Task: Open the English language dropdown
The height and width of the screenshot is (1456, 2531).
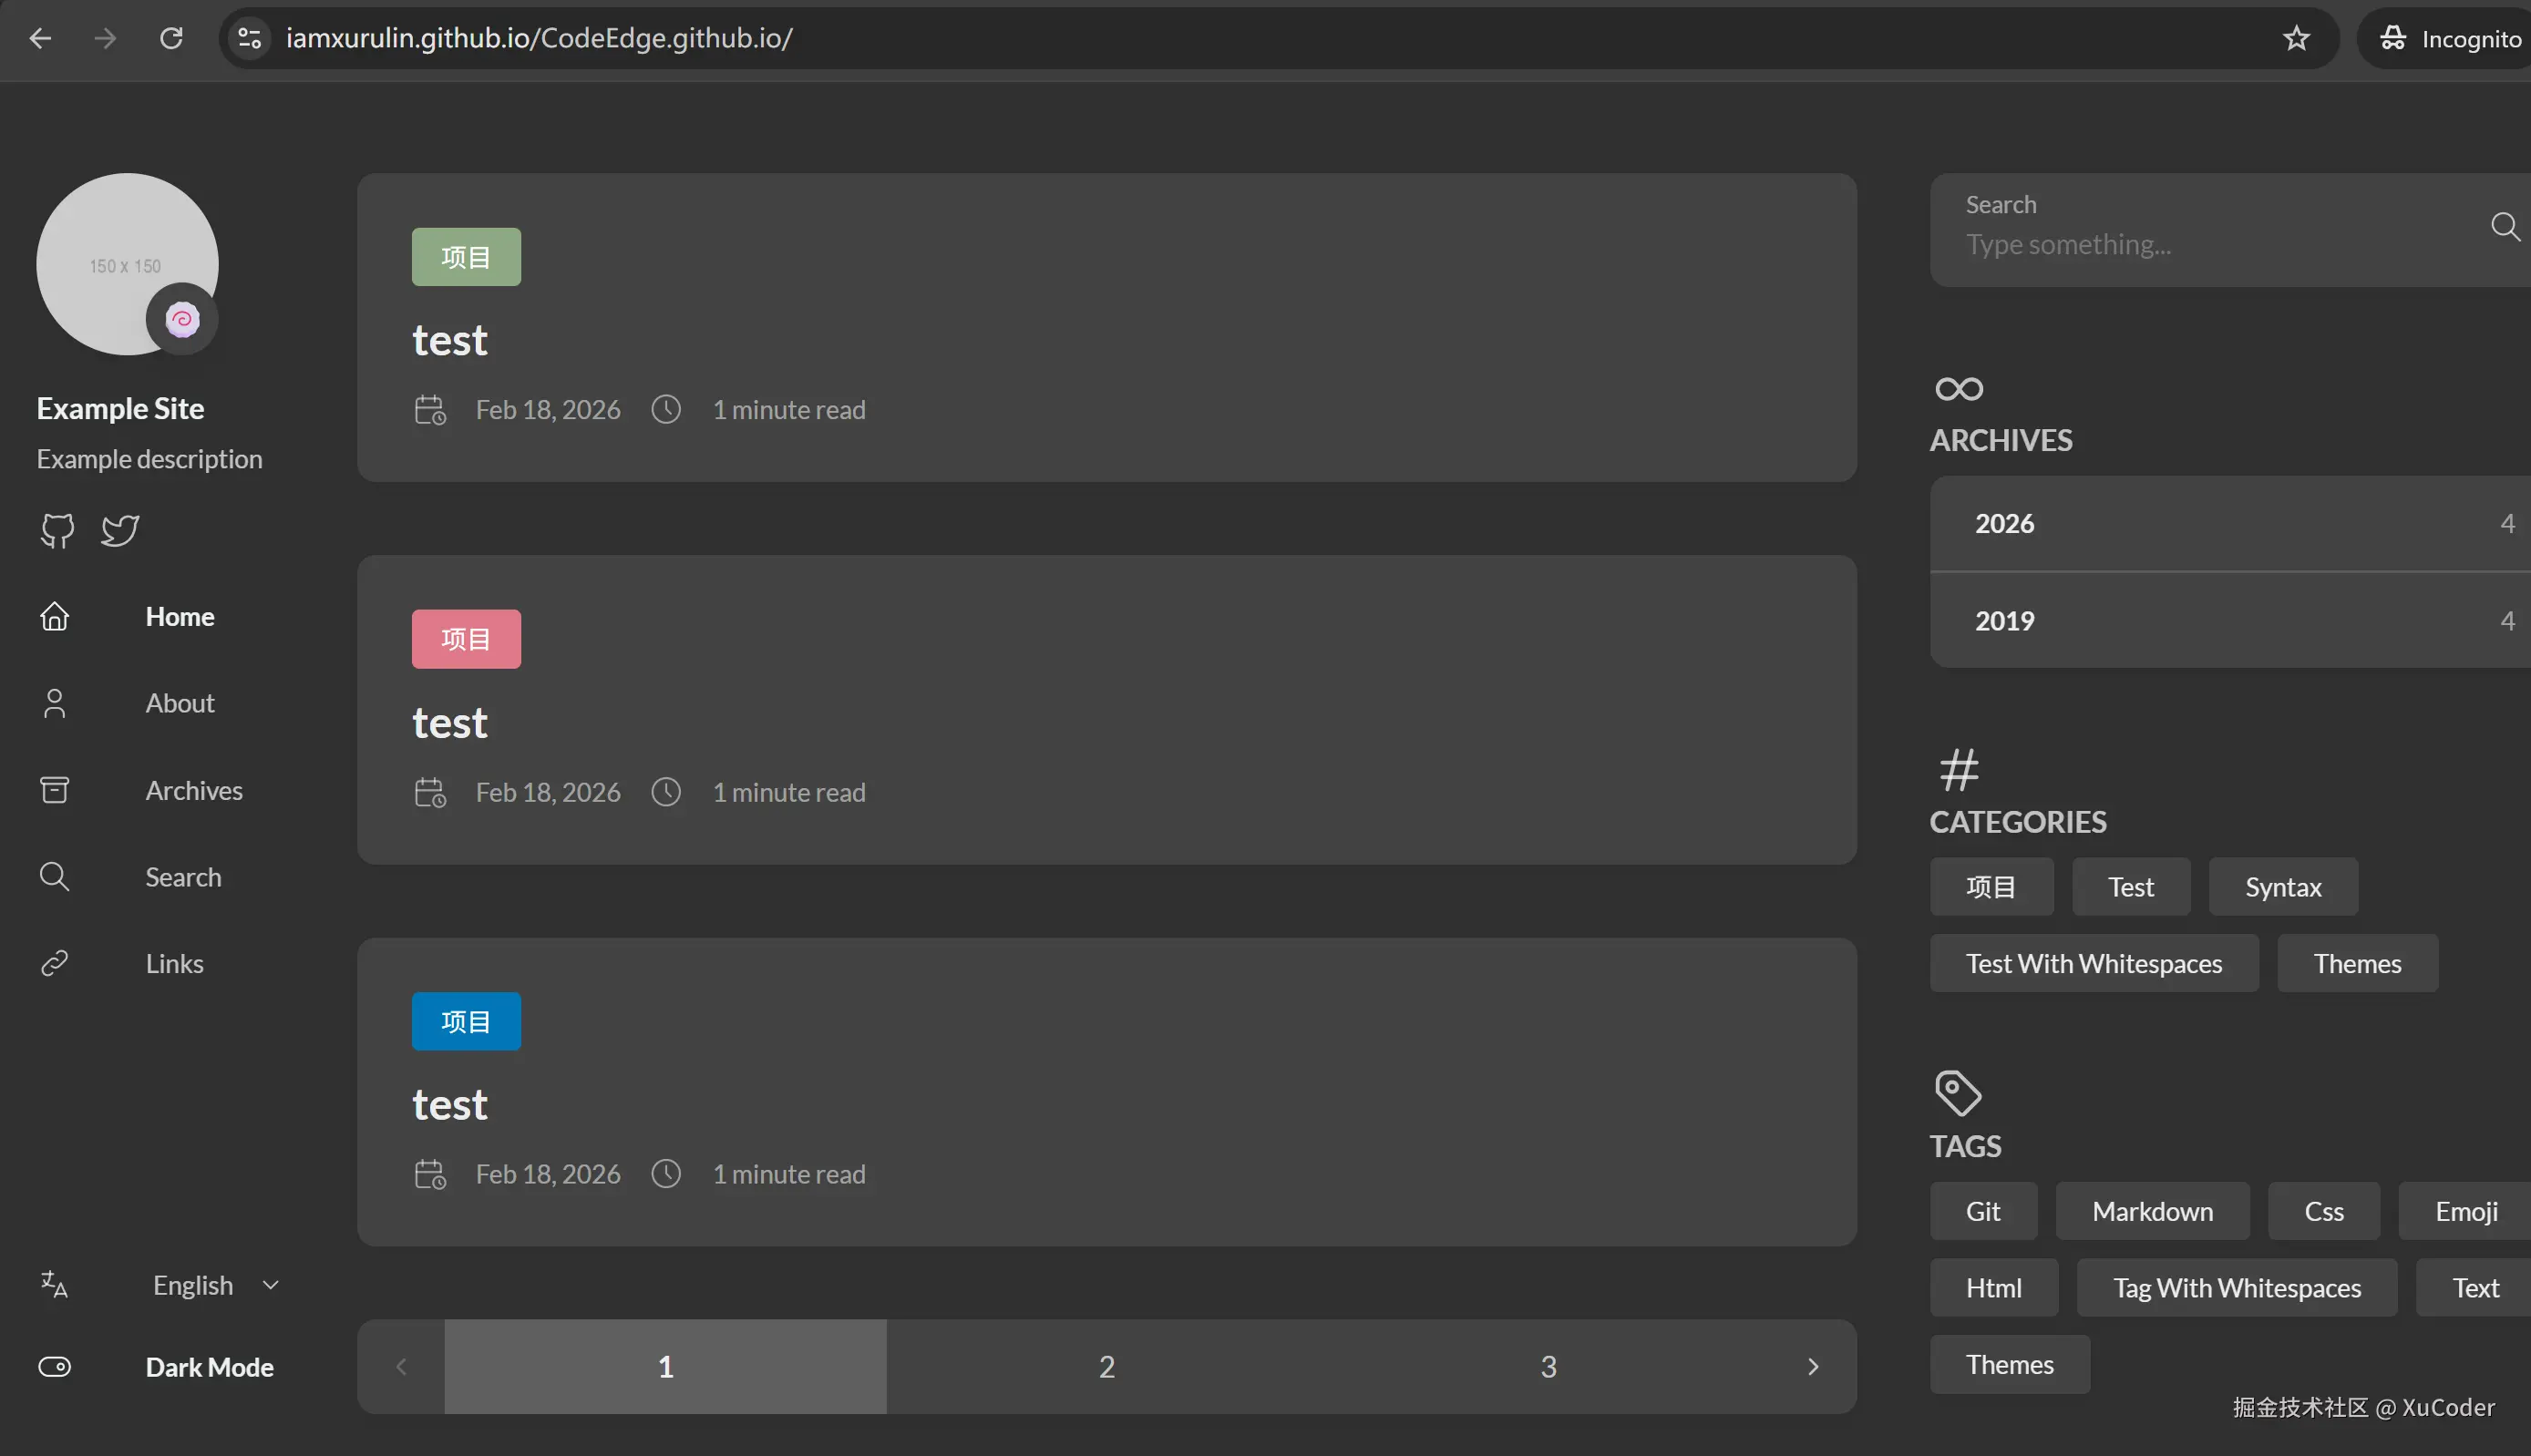Action: pos(214,1285)
